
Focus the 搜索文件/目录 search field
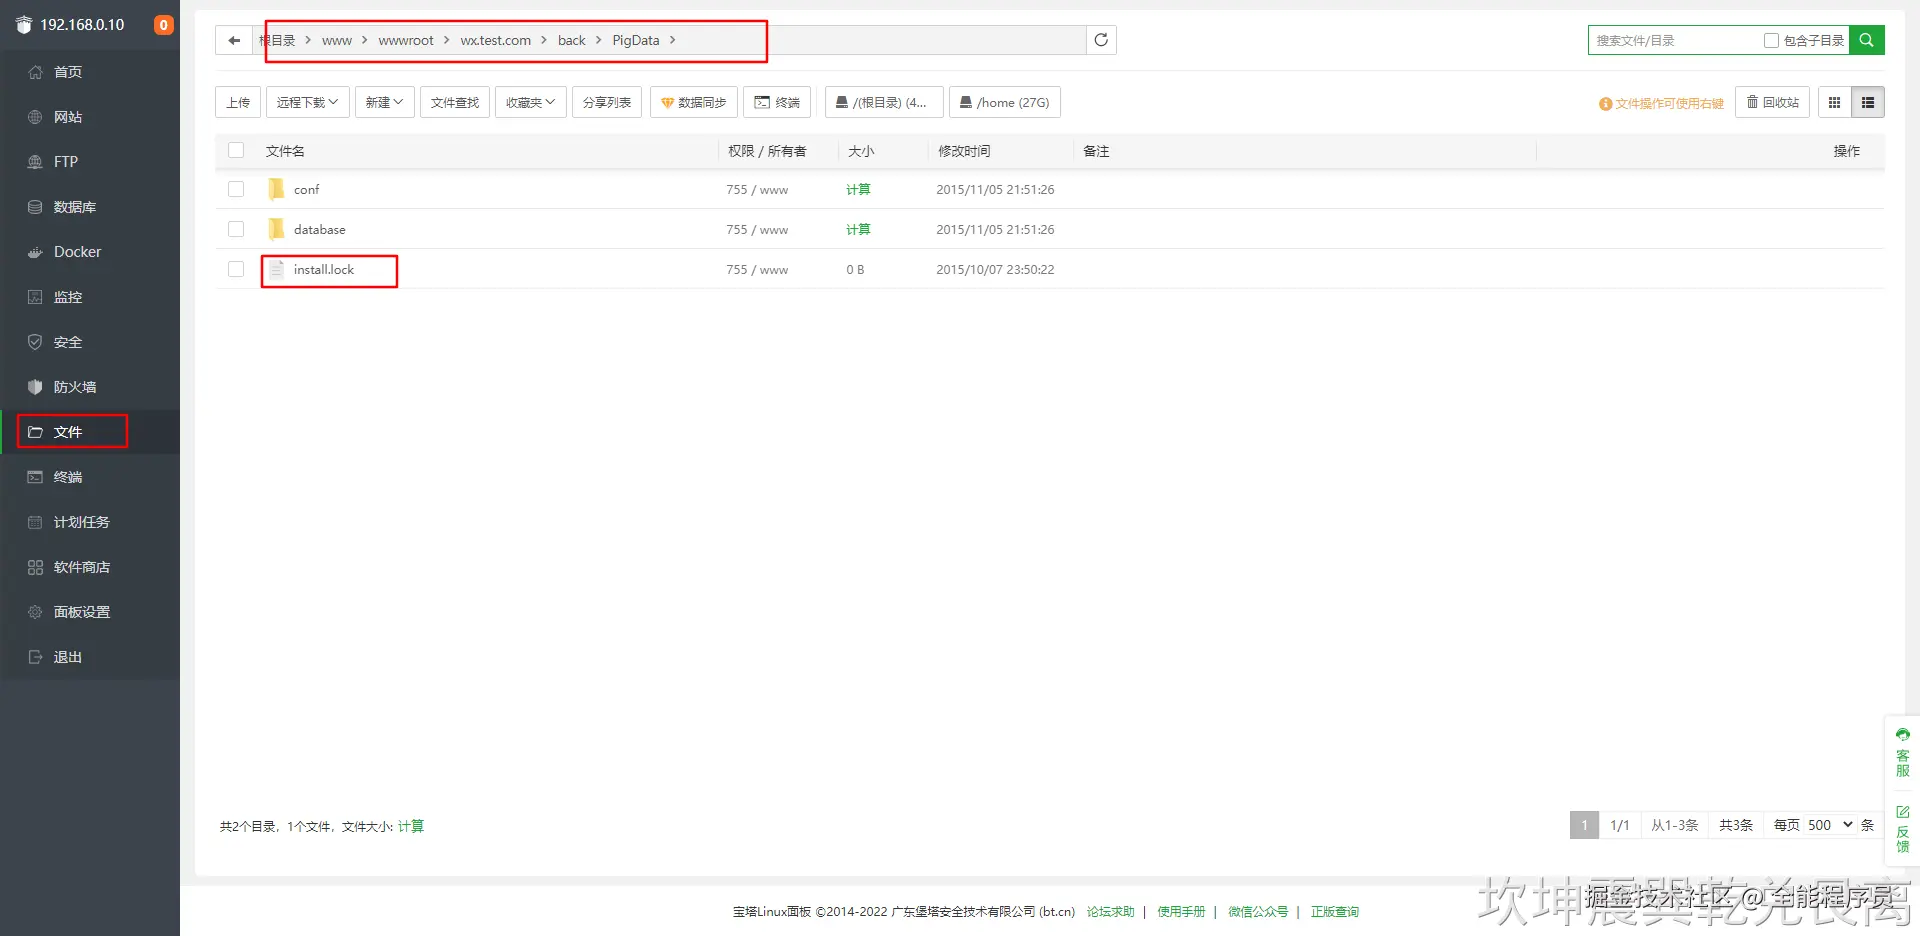[x=1674, y=41]
